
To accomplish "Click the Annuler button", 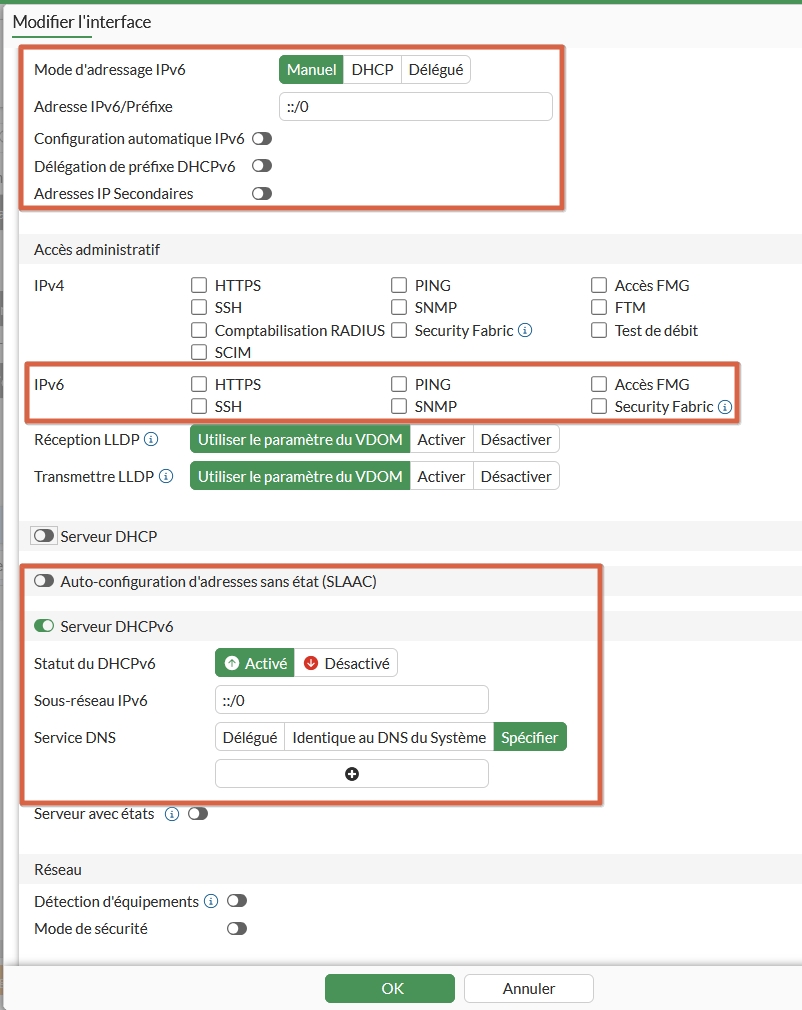I will coord(528,988).
